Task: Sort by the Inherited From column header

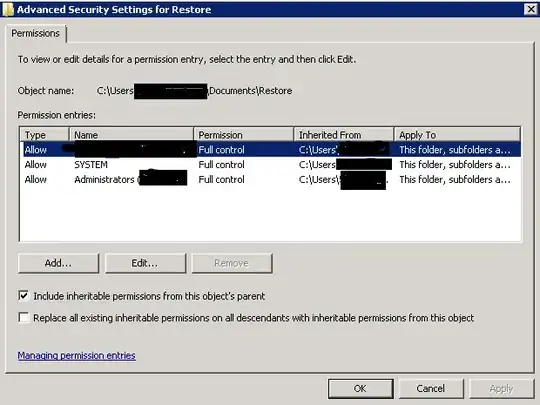Action: point(344,135)
